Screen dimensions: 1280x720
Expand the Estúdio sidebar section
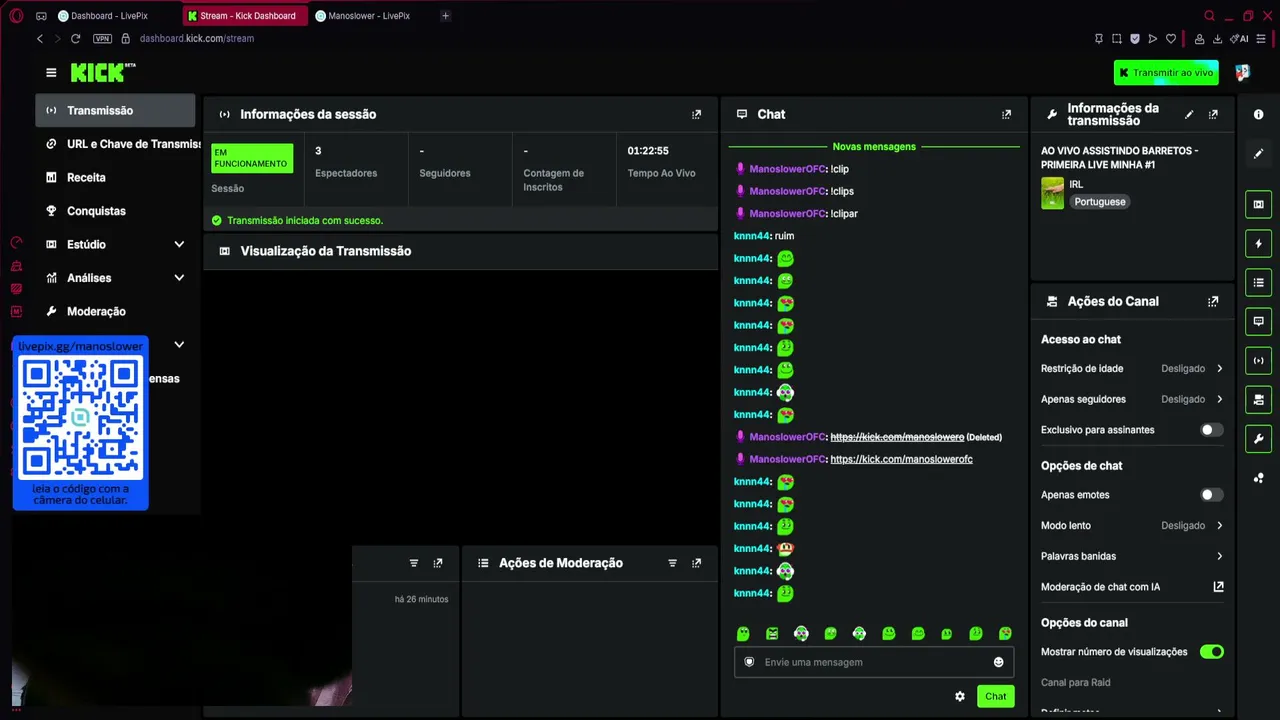(179, 244)
